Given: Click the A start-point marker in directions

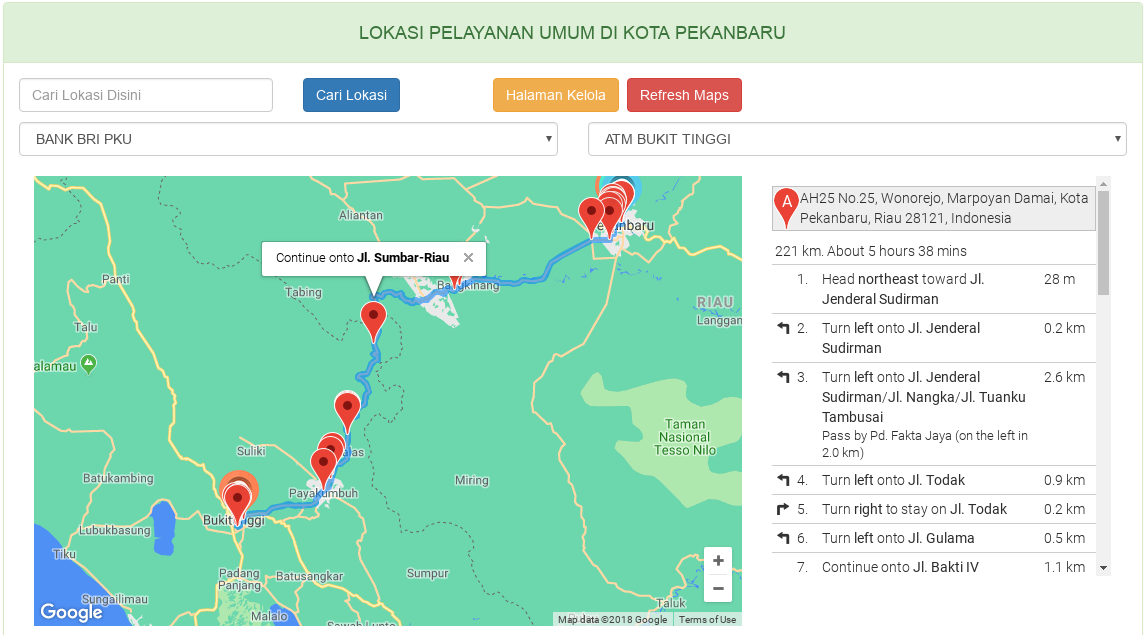Looking at the screenshot, I should (x=786, y=207).
